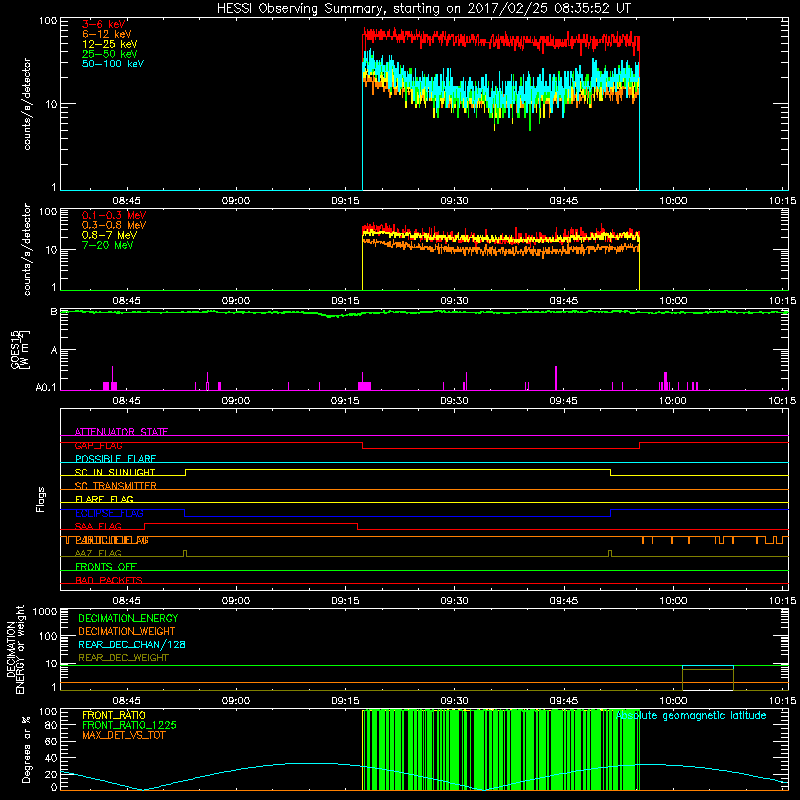This screenshot has height=800, width=800.
Task: Select the BAD_PACKETS flag label
Action: tap(109, 581)
